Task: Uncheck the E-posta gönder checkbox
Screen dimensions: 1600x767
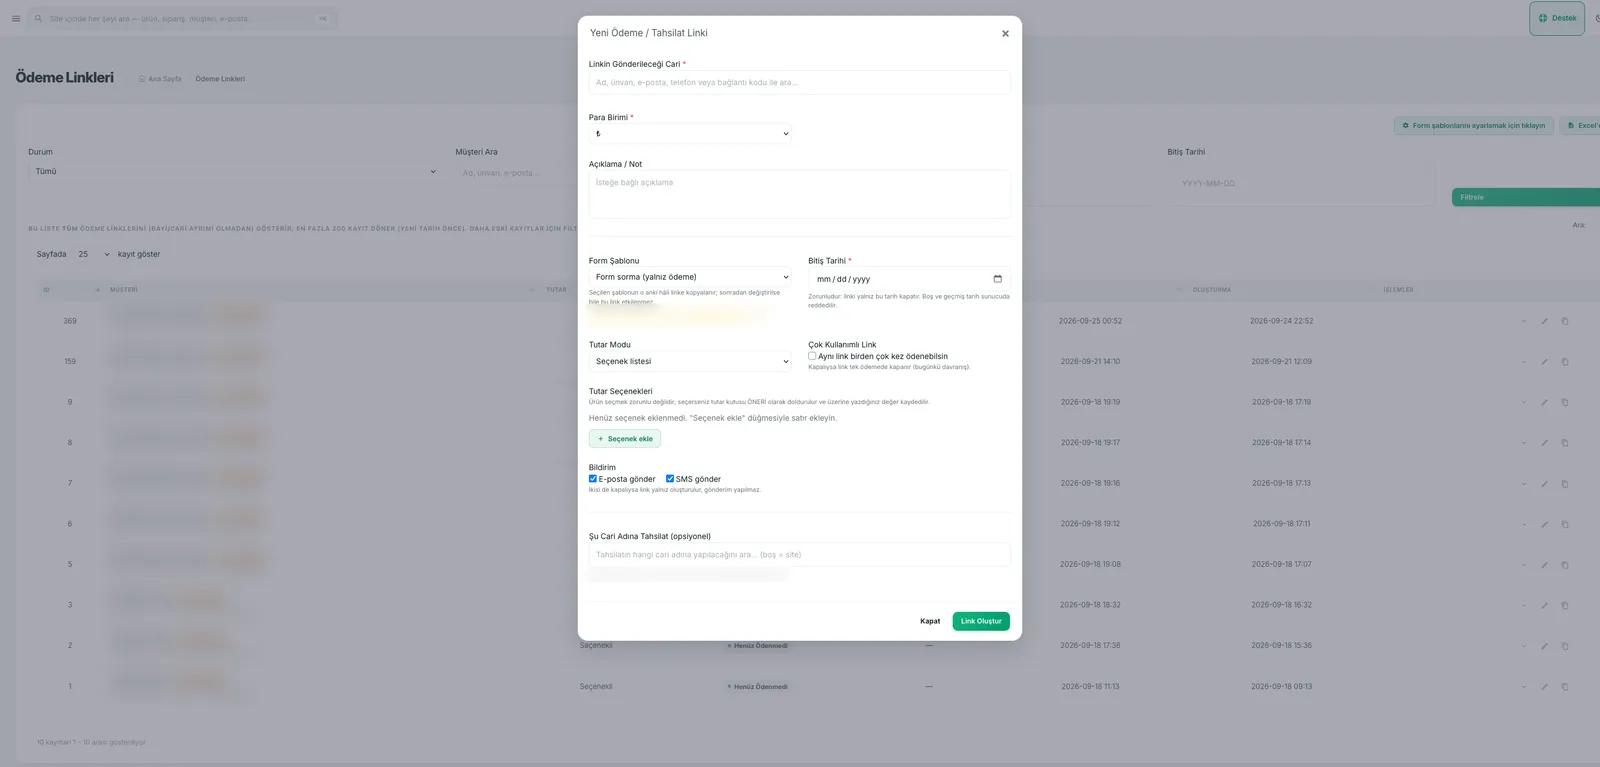Action: [x=593, y=479]
